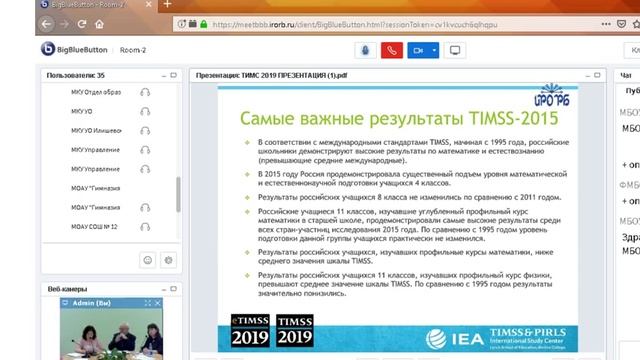The image size is (640, 360).
Task: Select user МОАУ СОШ № 12
Action: 94,227
